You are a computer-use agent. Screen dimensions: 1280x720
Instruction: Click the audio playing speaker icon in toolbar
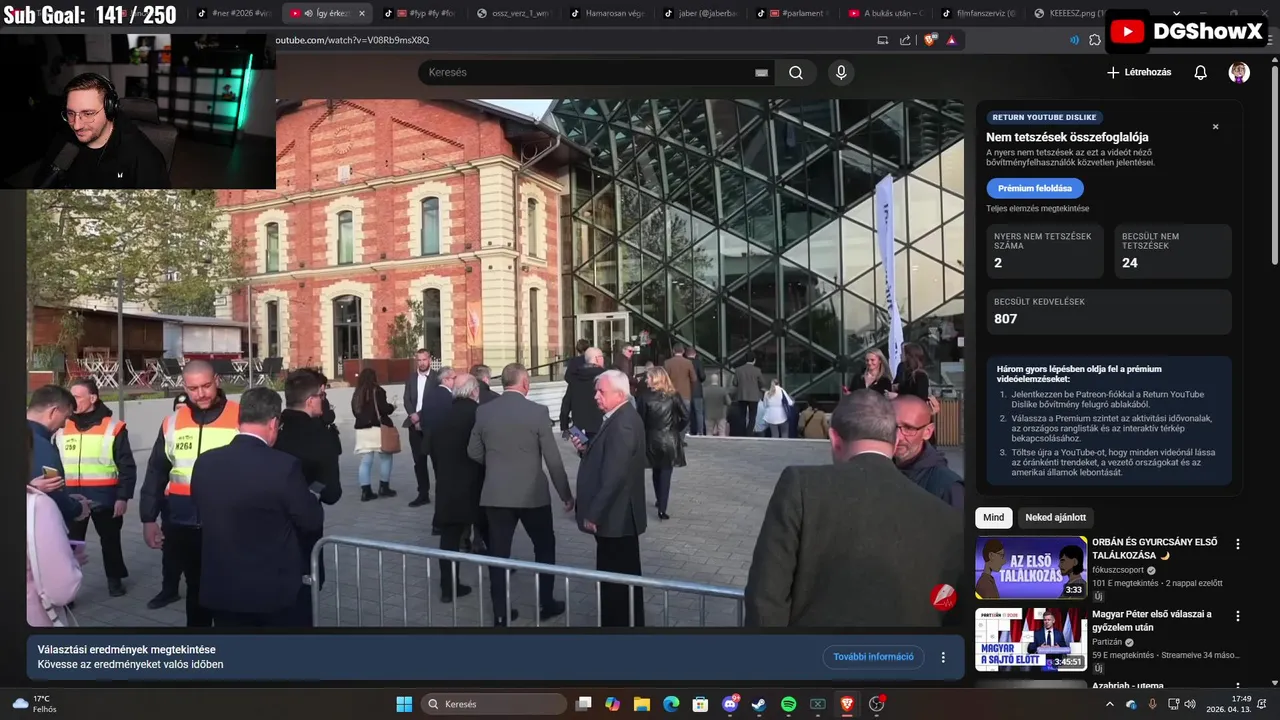[1075, 40]
